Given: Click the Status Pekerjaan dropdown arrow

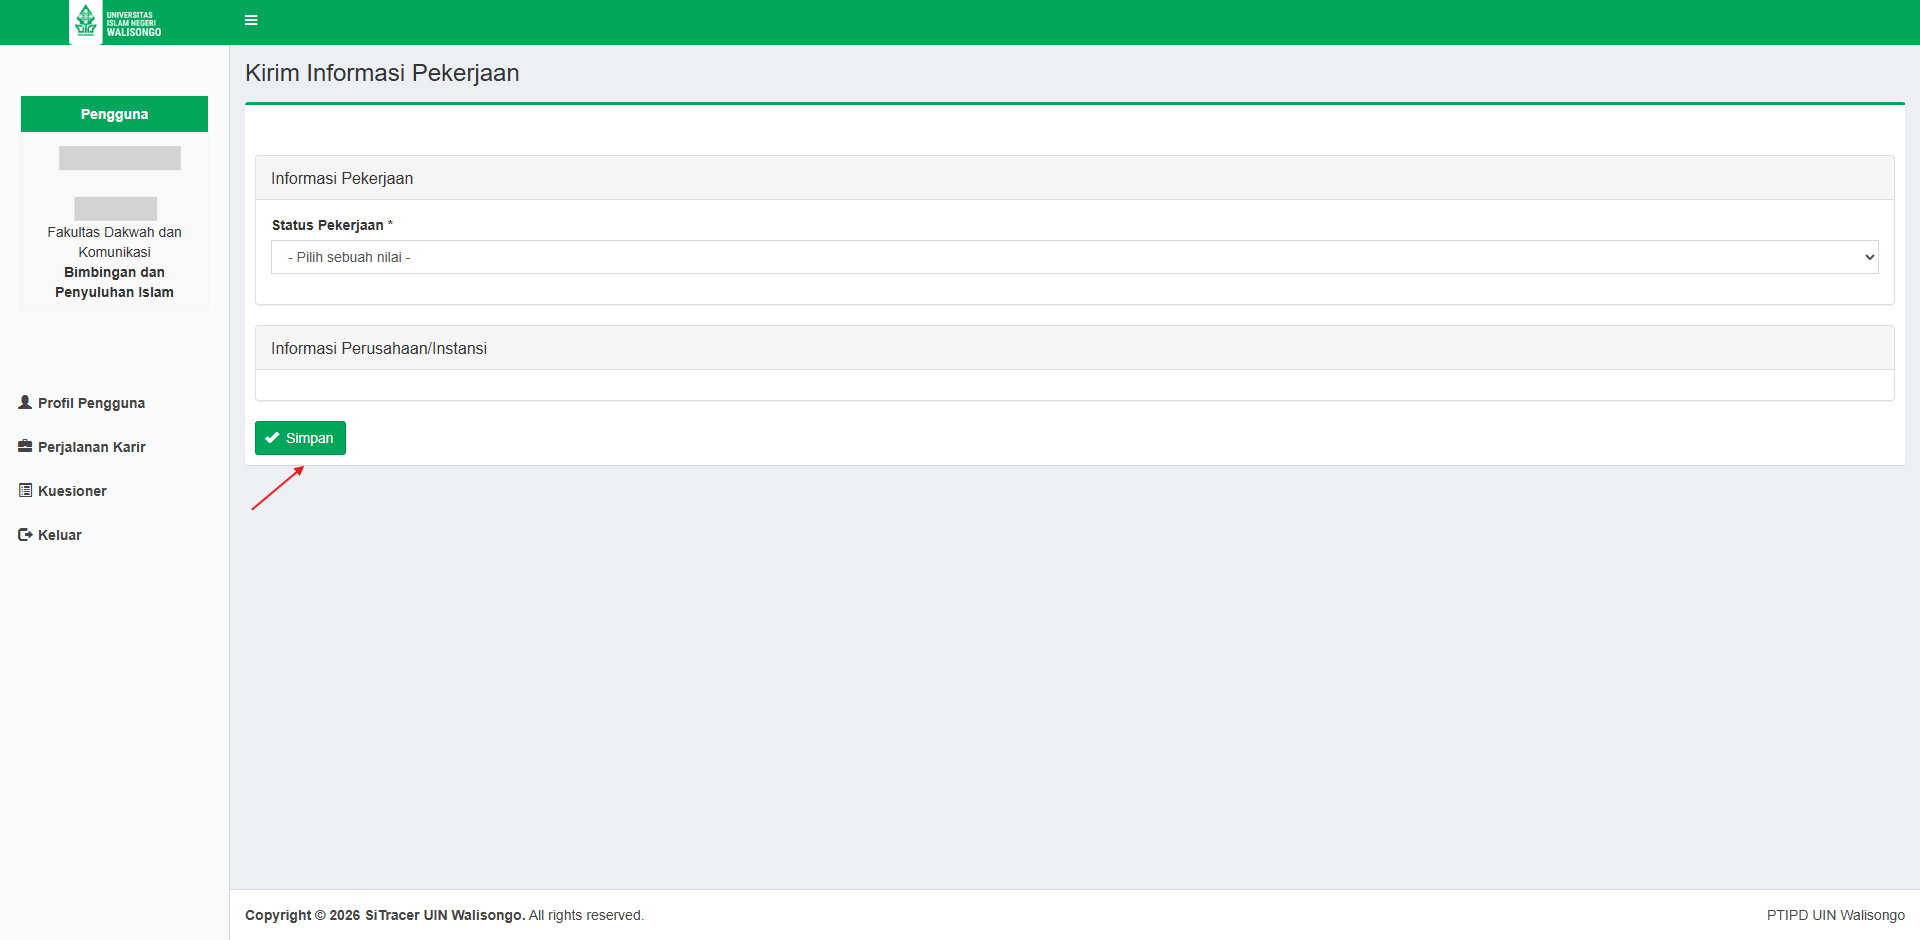Looking at the screenshot, I should coord(1869,257).
